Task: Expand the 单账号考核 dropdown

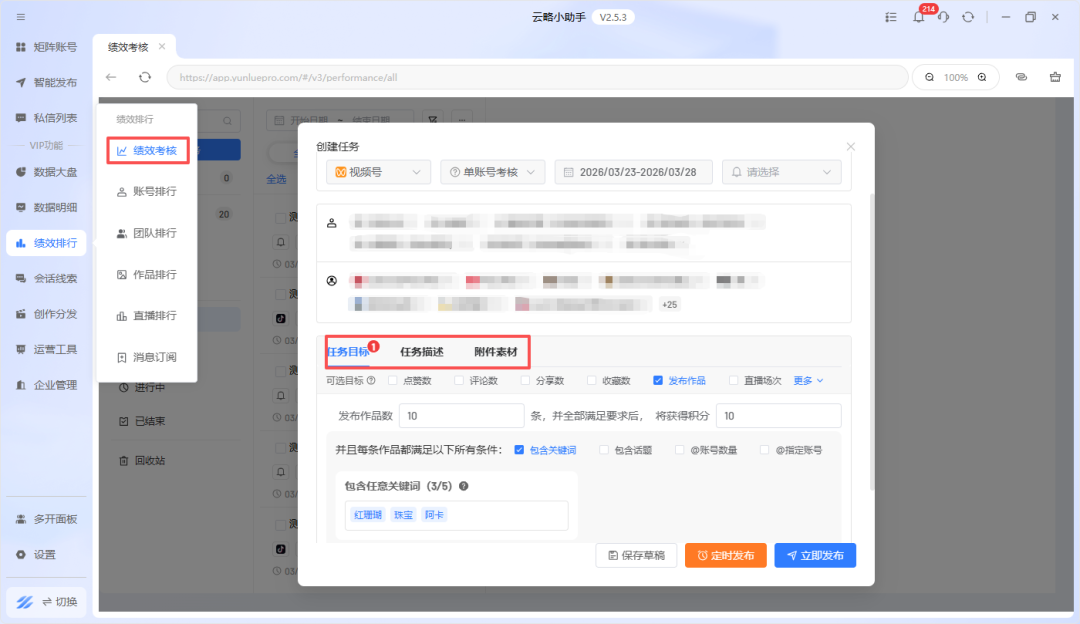Action: click(x=492, y=172)
